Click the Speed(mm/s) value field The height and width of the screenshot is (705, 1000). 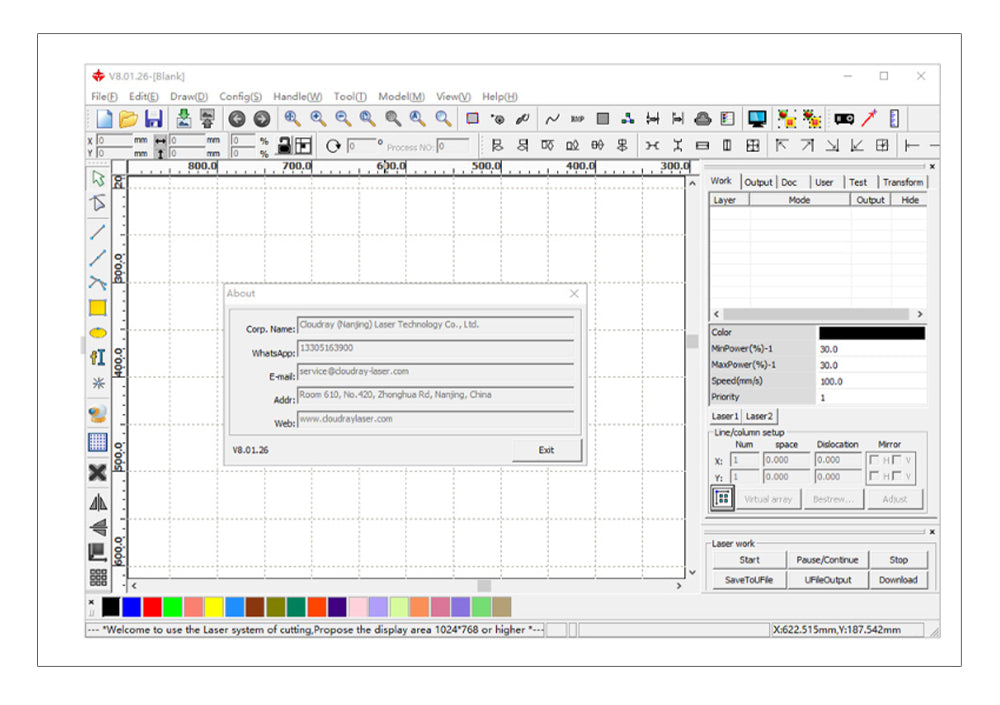point(871,381)
